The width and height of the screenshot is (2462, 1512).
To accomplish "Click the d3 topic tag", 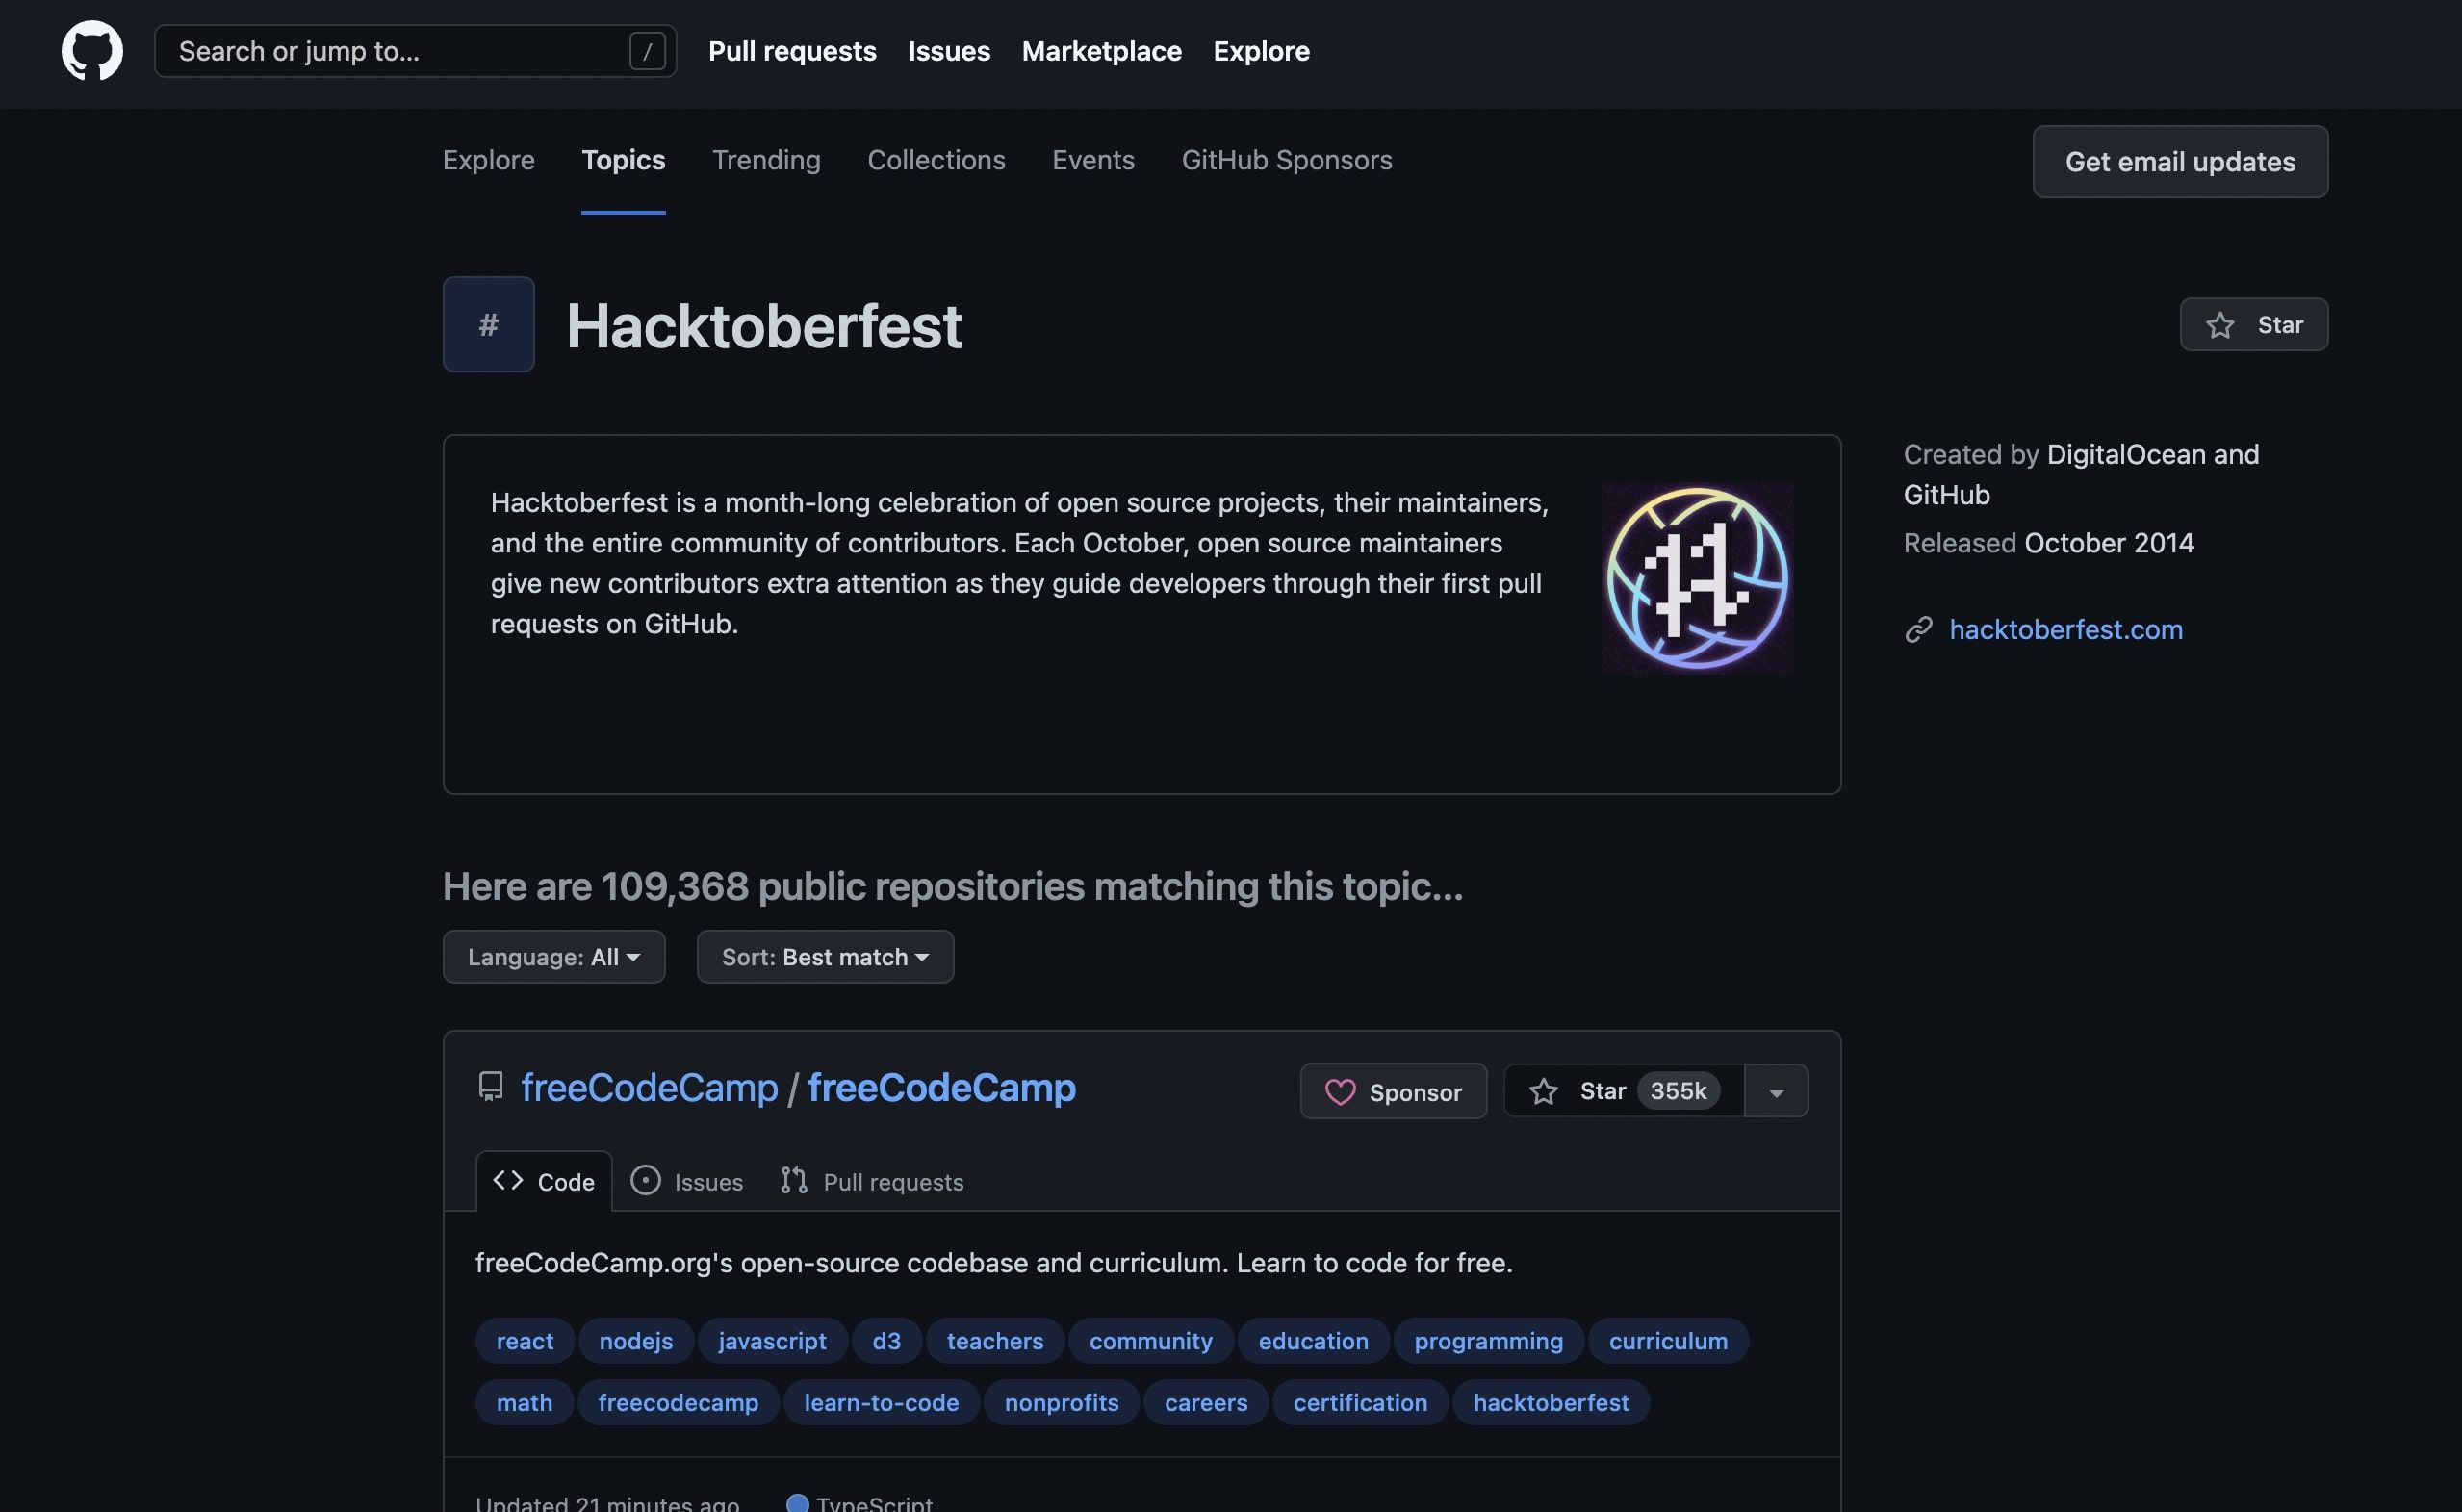I will pos(886,1341).
